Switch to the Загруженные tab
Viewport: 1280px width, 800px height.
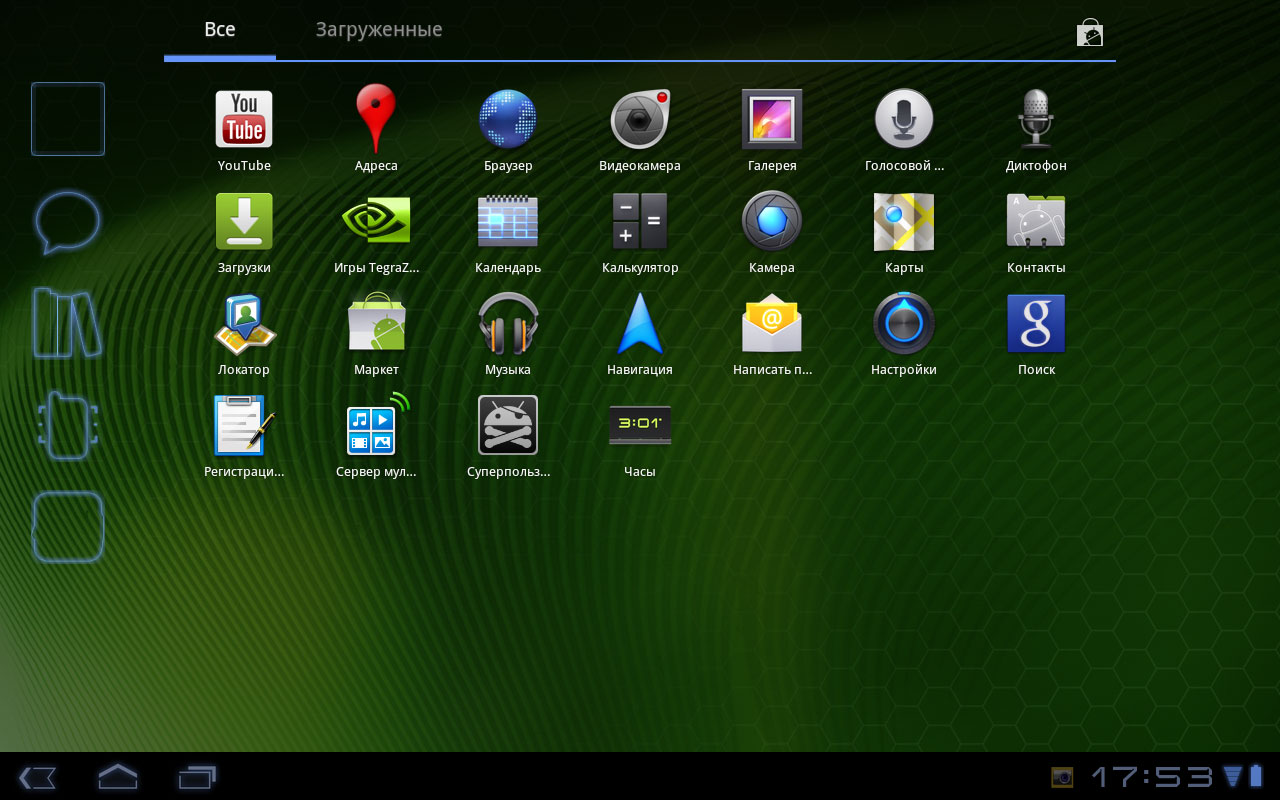coord(379,30)
